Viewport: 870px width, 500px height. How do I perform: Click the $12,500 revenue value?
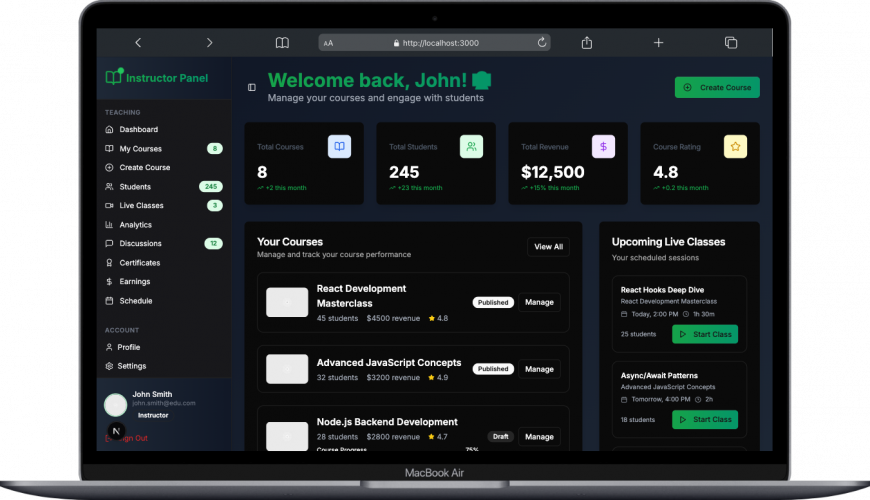553,172
